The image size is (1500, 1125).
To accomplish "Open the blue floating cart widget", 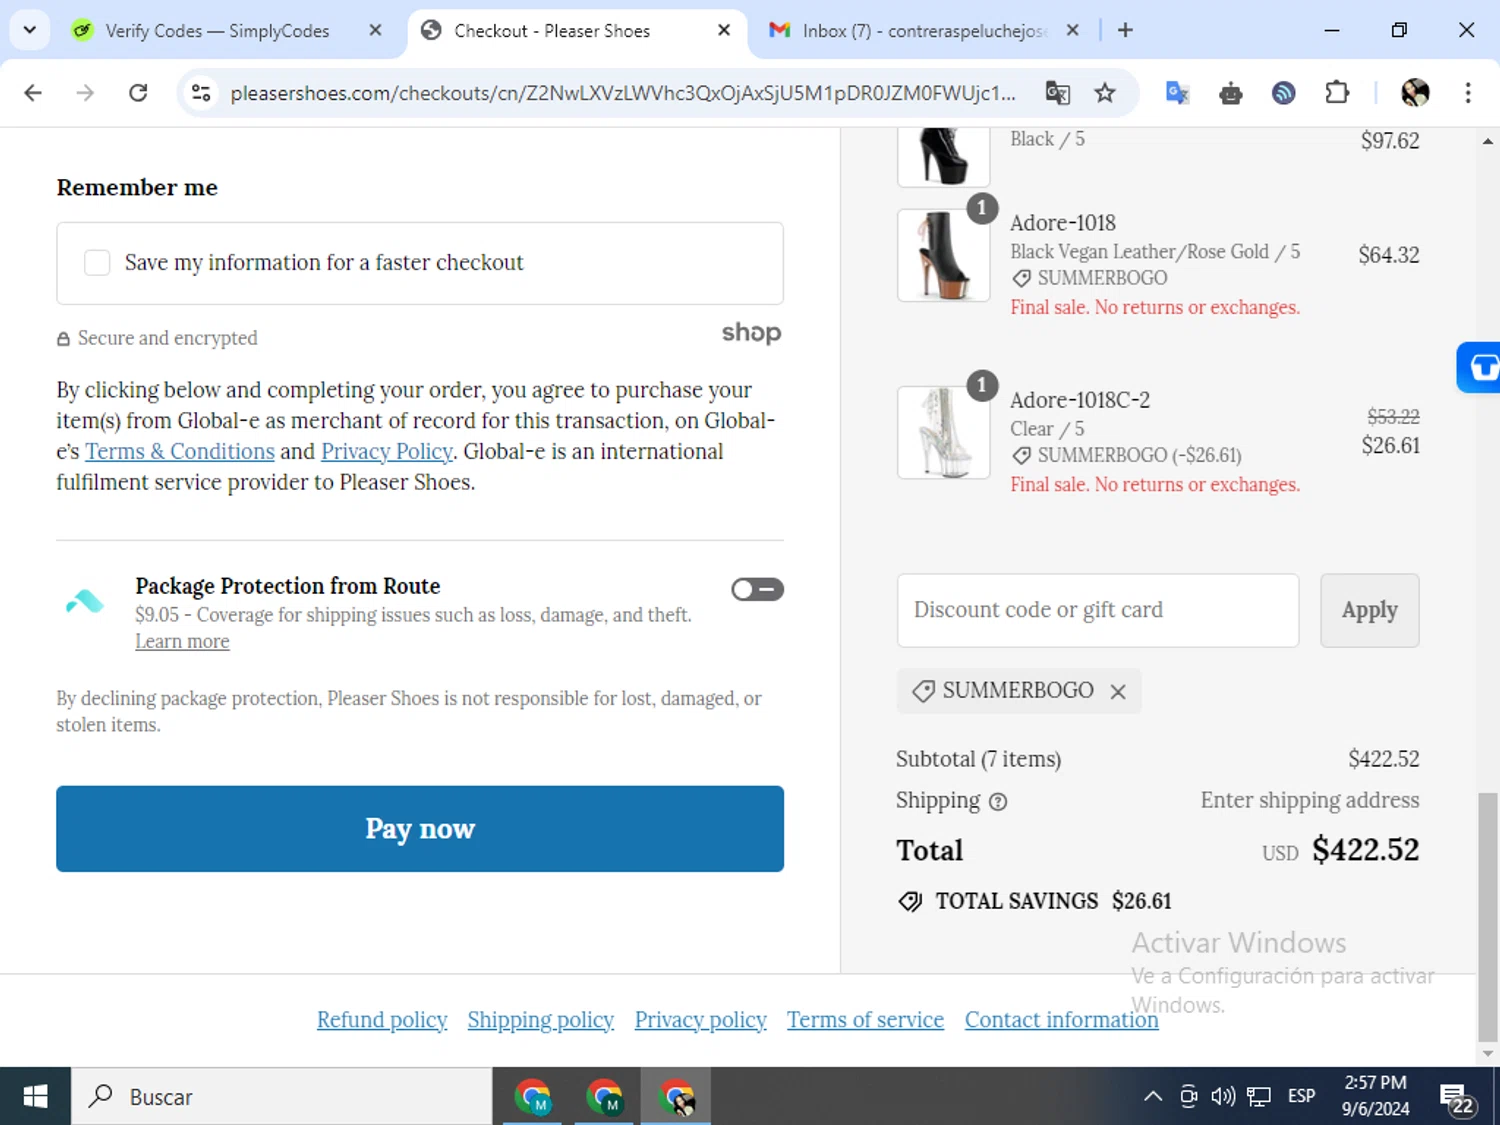I will tap(1480, 367).
